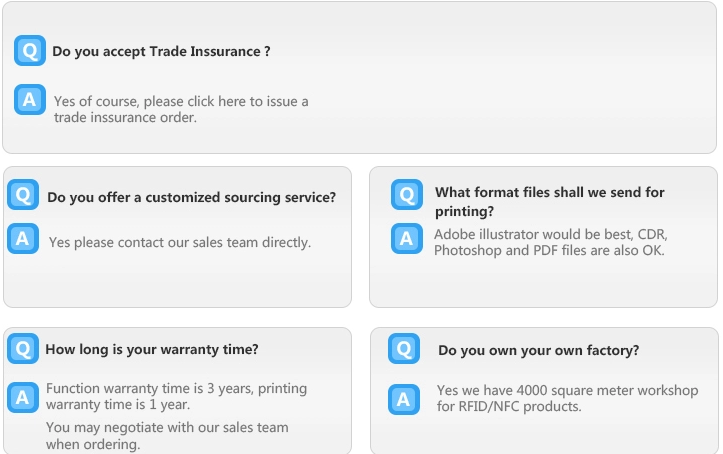Click the A icon beside trade inssurance answer
This screenshot has width=723, height=454.
[x=30, y=100]
